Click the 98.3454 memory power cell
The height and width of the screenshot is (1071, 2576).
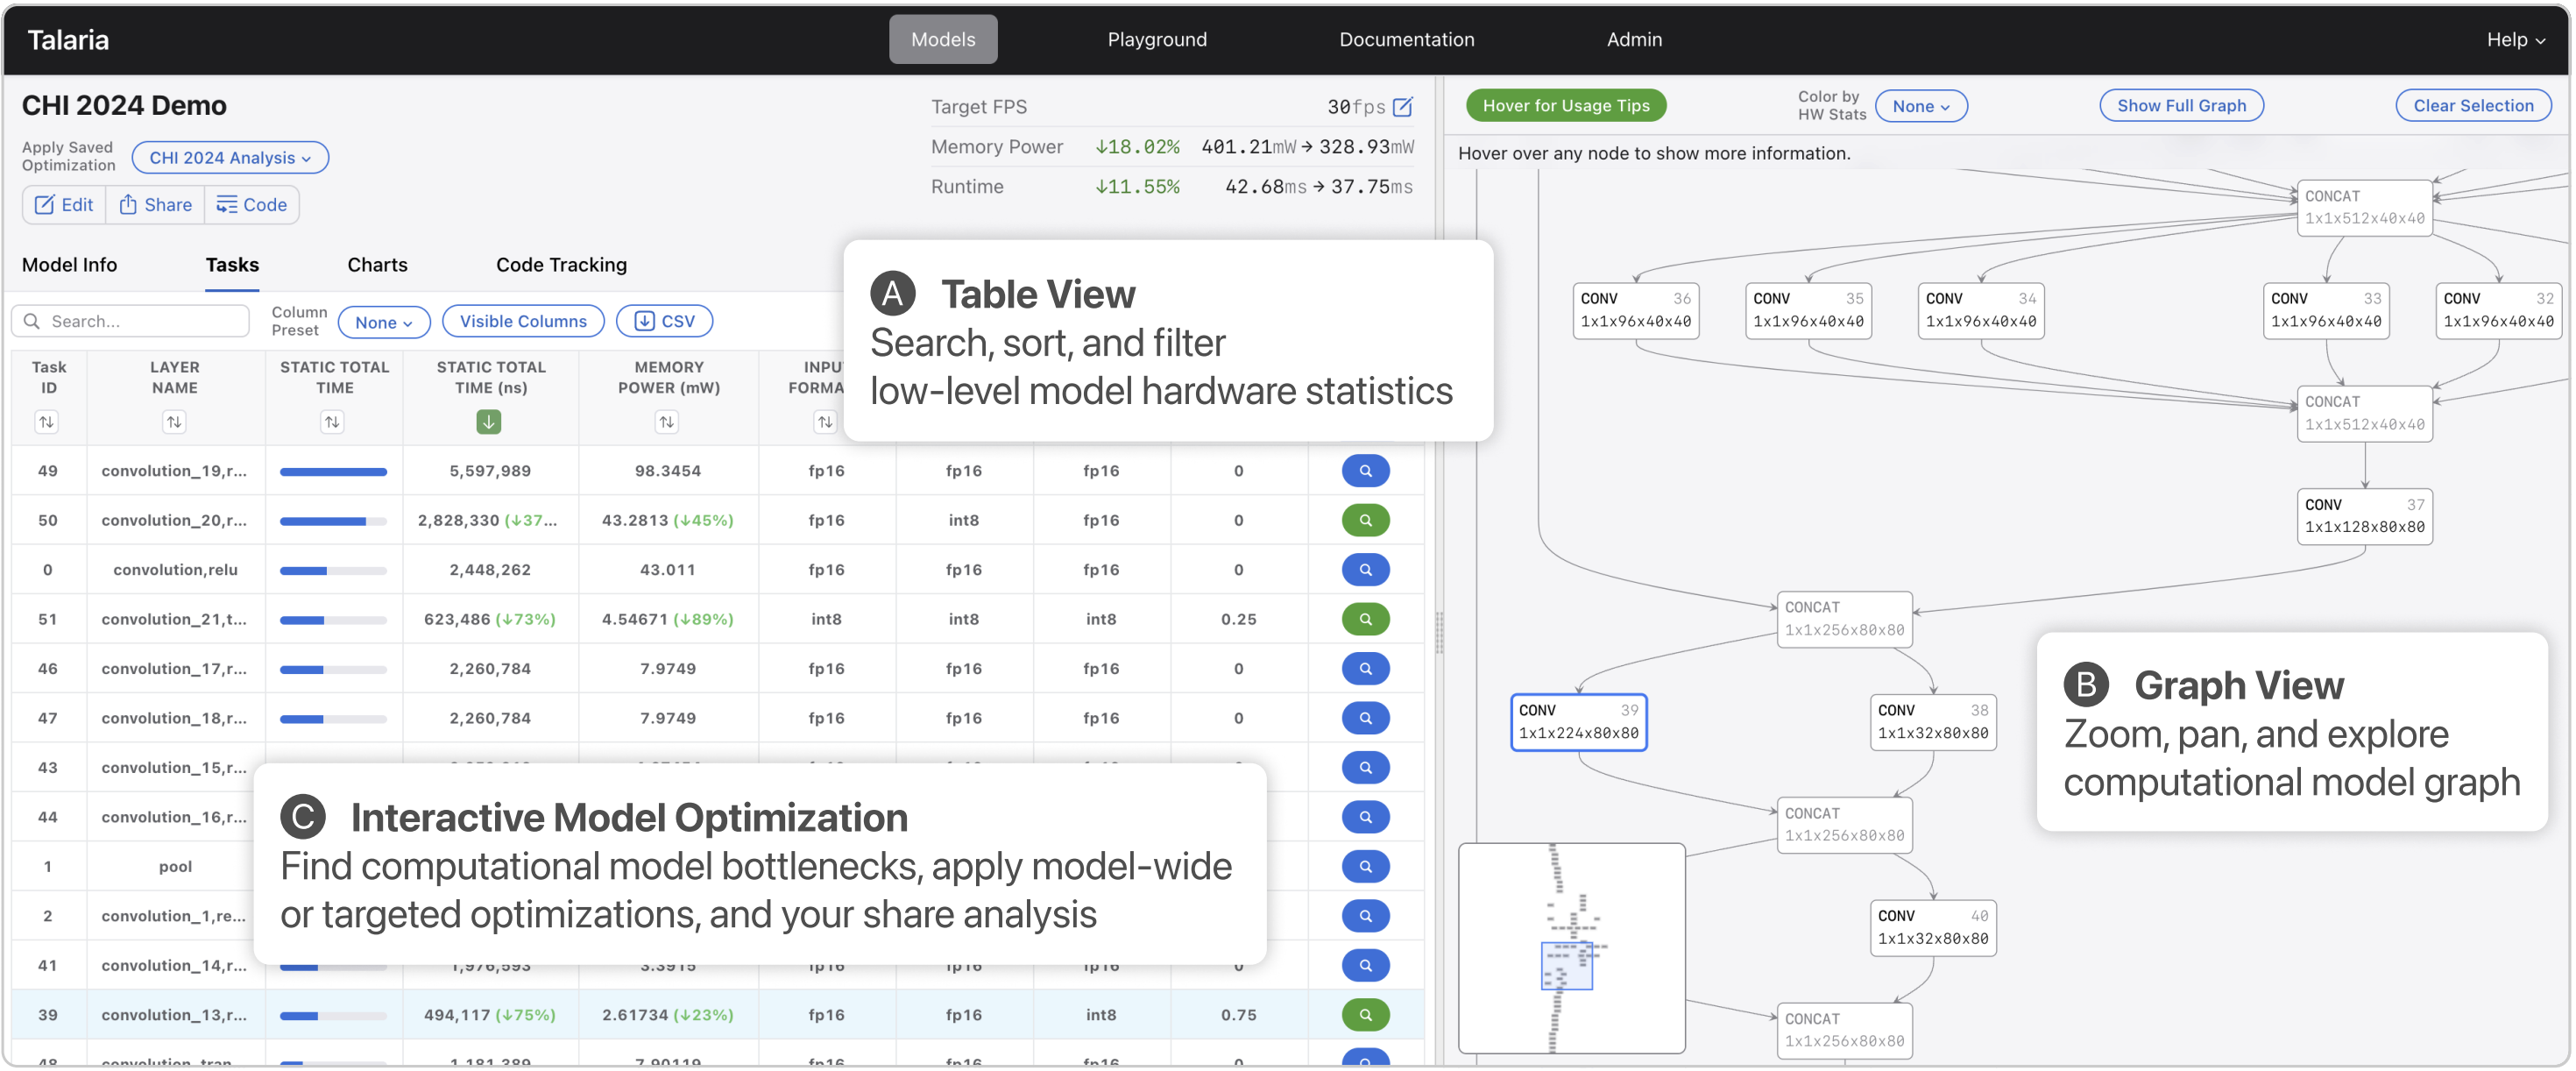pyautogui.click(x=668, y=471)
